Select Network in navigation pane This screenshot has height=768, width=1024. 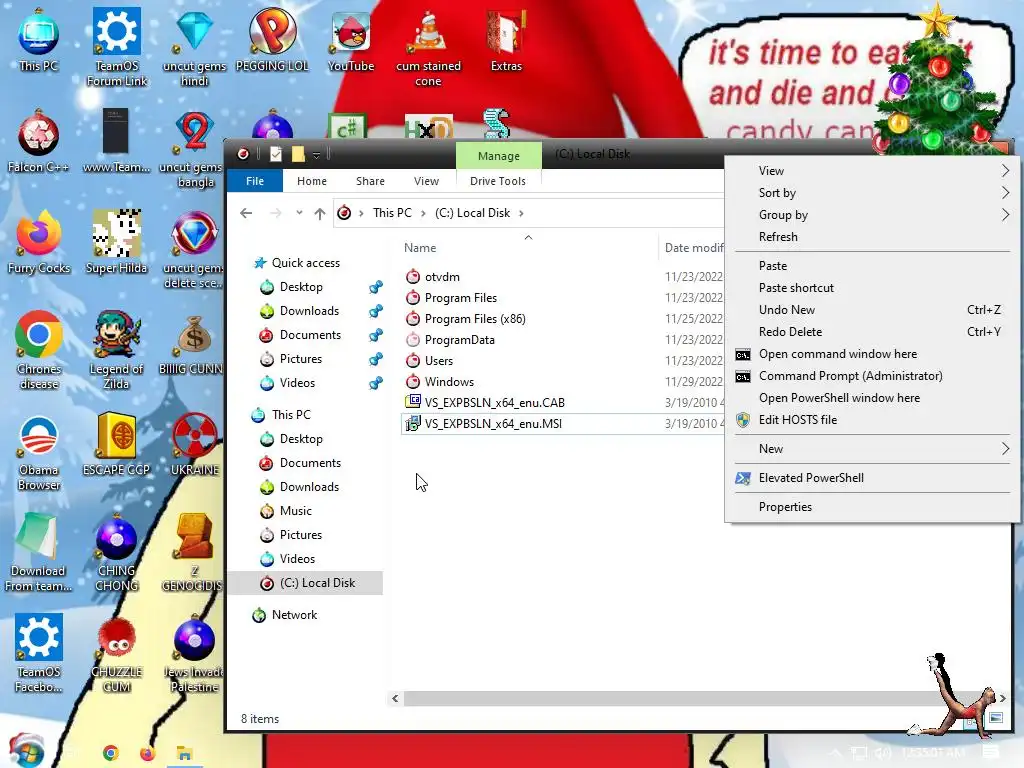click(x=294, y=615)
